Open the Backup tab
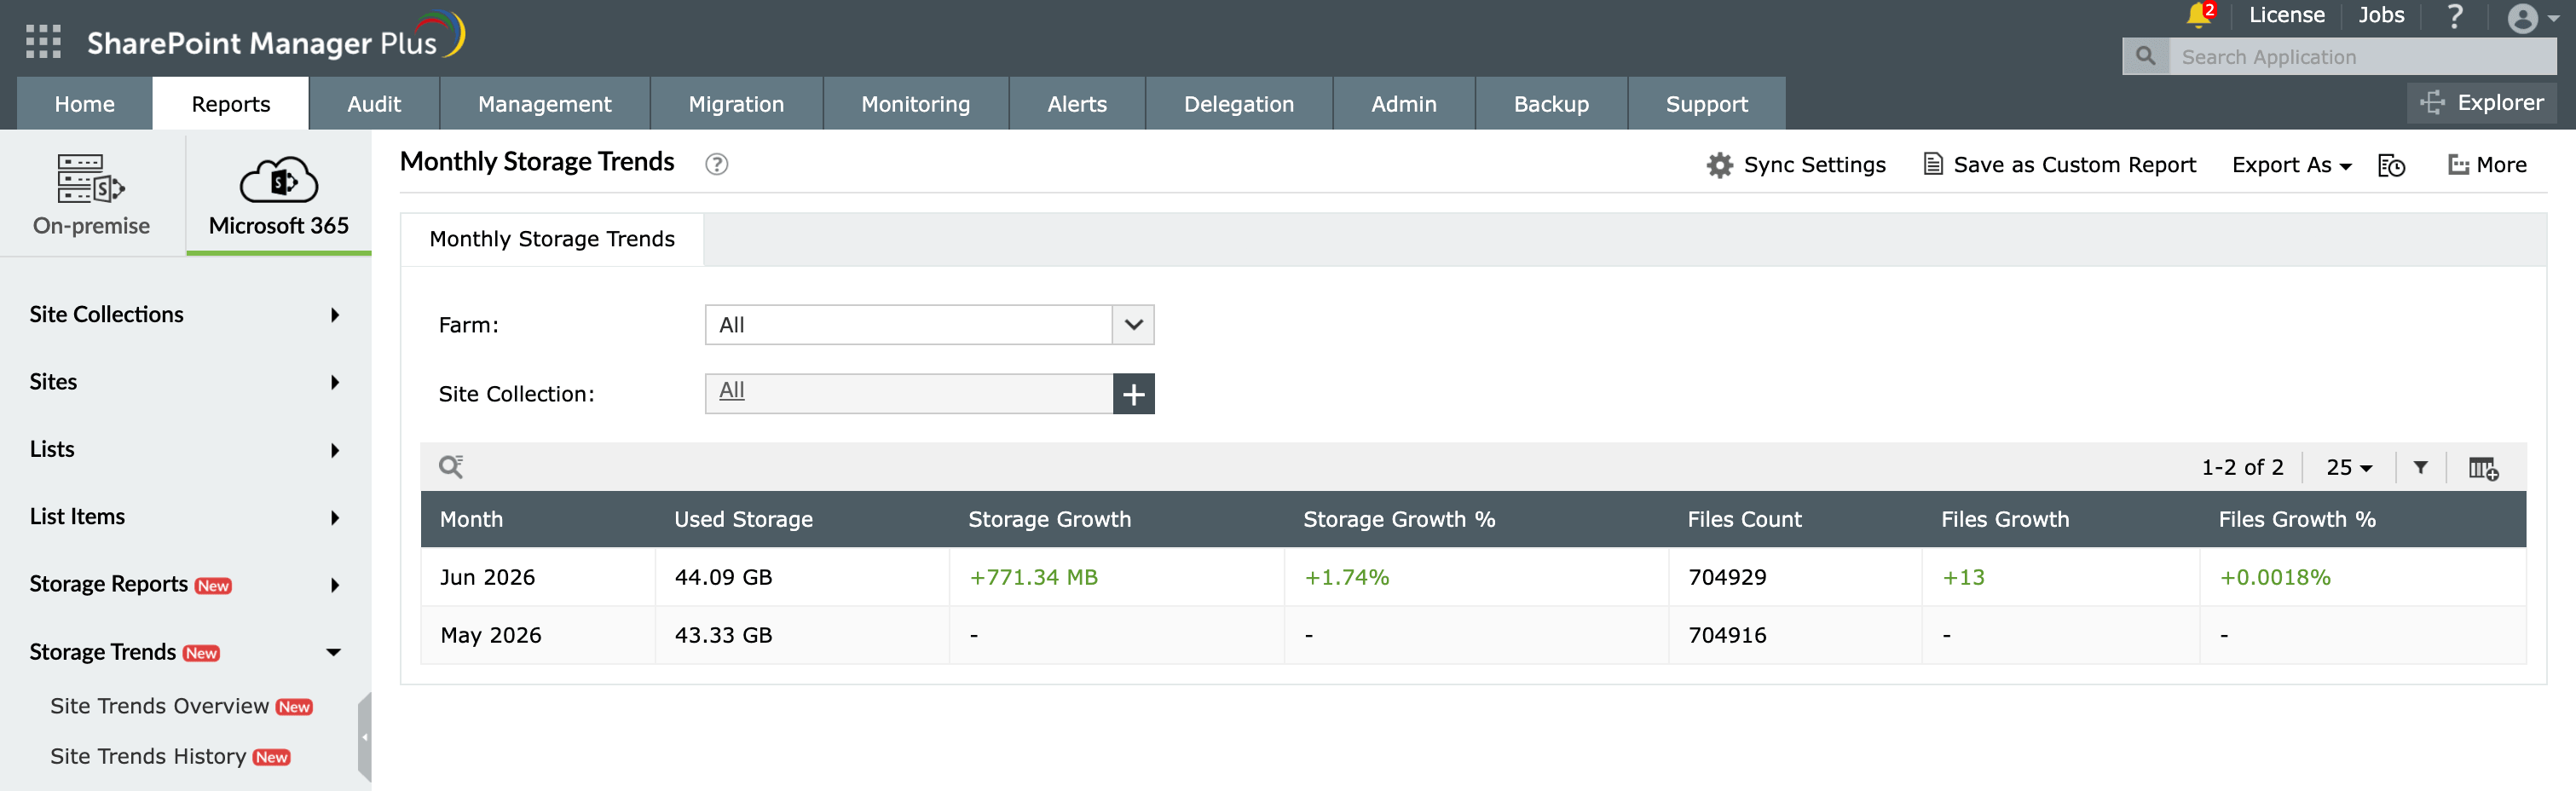Image resolution: width=2576 pixels, height=791 pixels. coord(1551,104)
